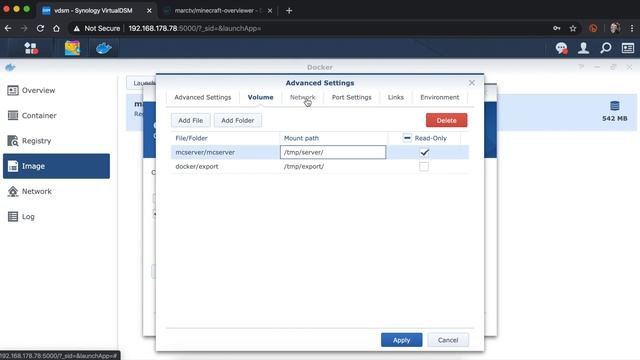640x360 pixels.
Task: Click the browser back arrow
Action: [8, 28]
